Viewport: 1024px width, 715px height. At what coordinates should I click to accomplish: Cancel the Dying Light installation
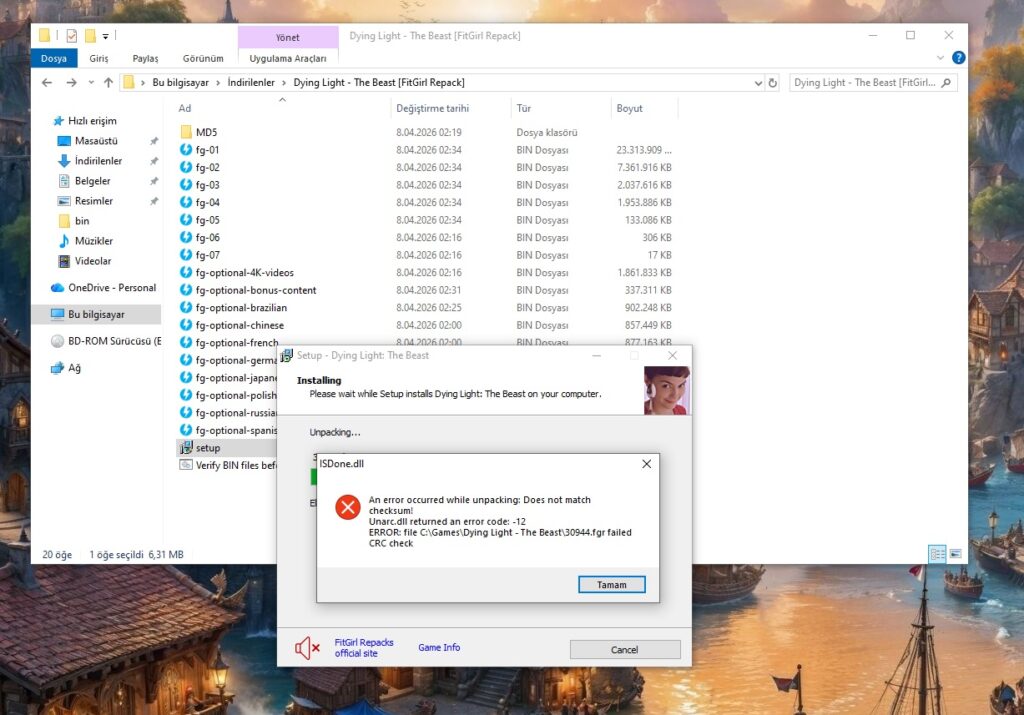coord(624,650)
